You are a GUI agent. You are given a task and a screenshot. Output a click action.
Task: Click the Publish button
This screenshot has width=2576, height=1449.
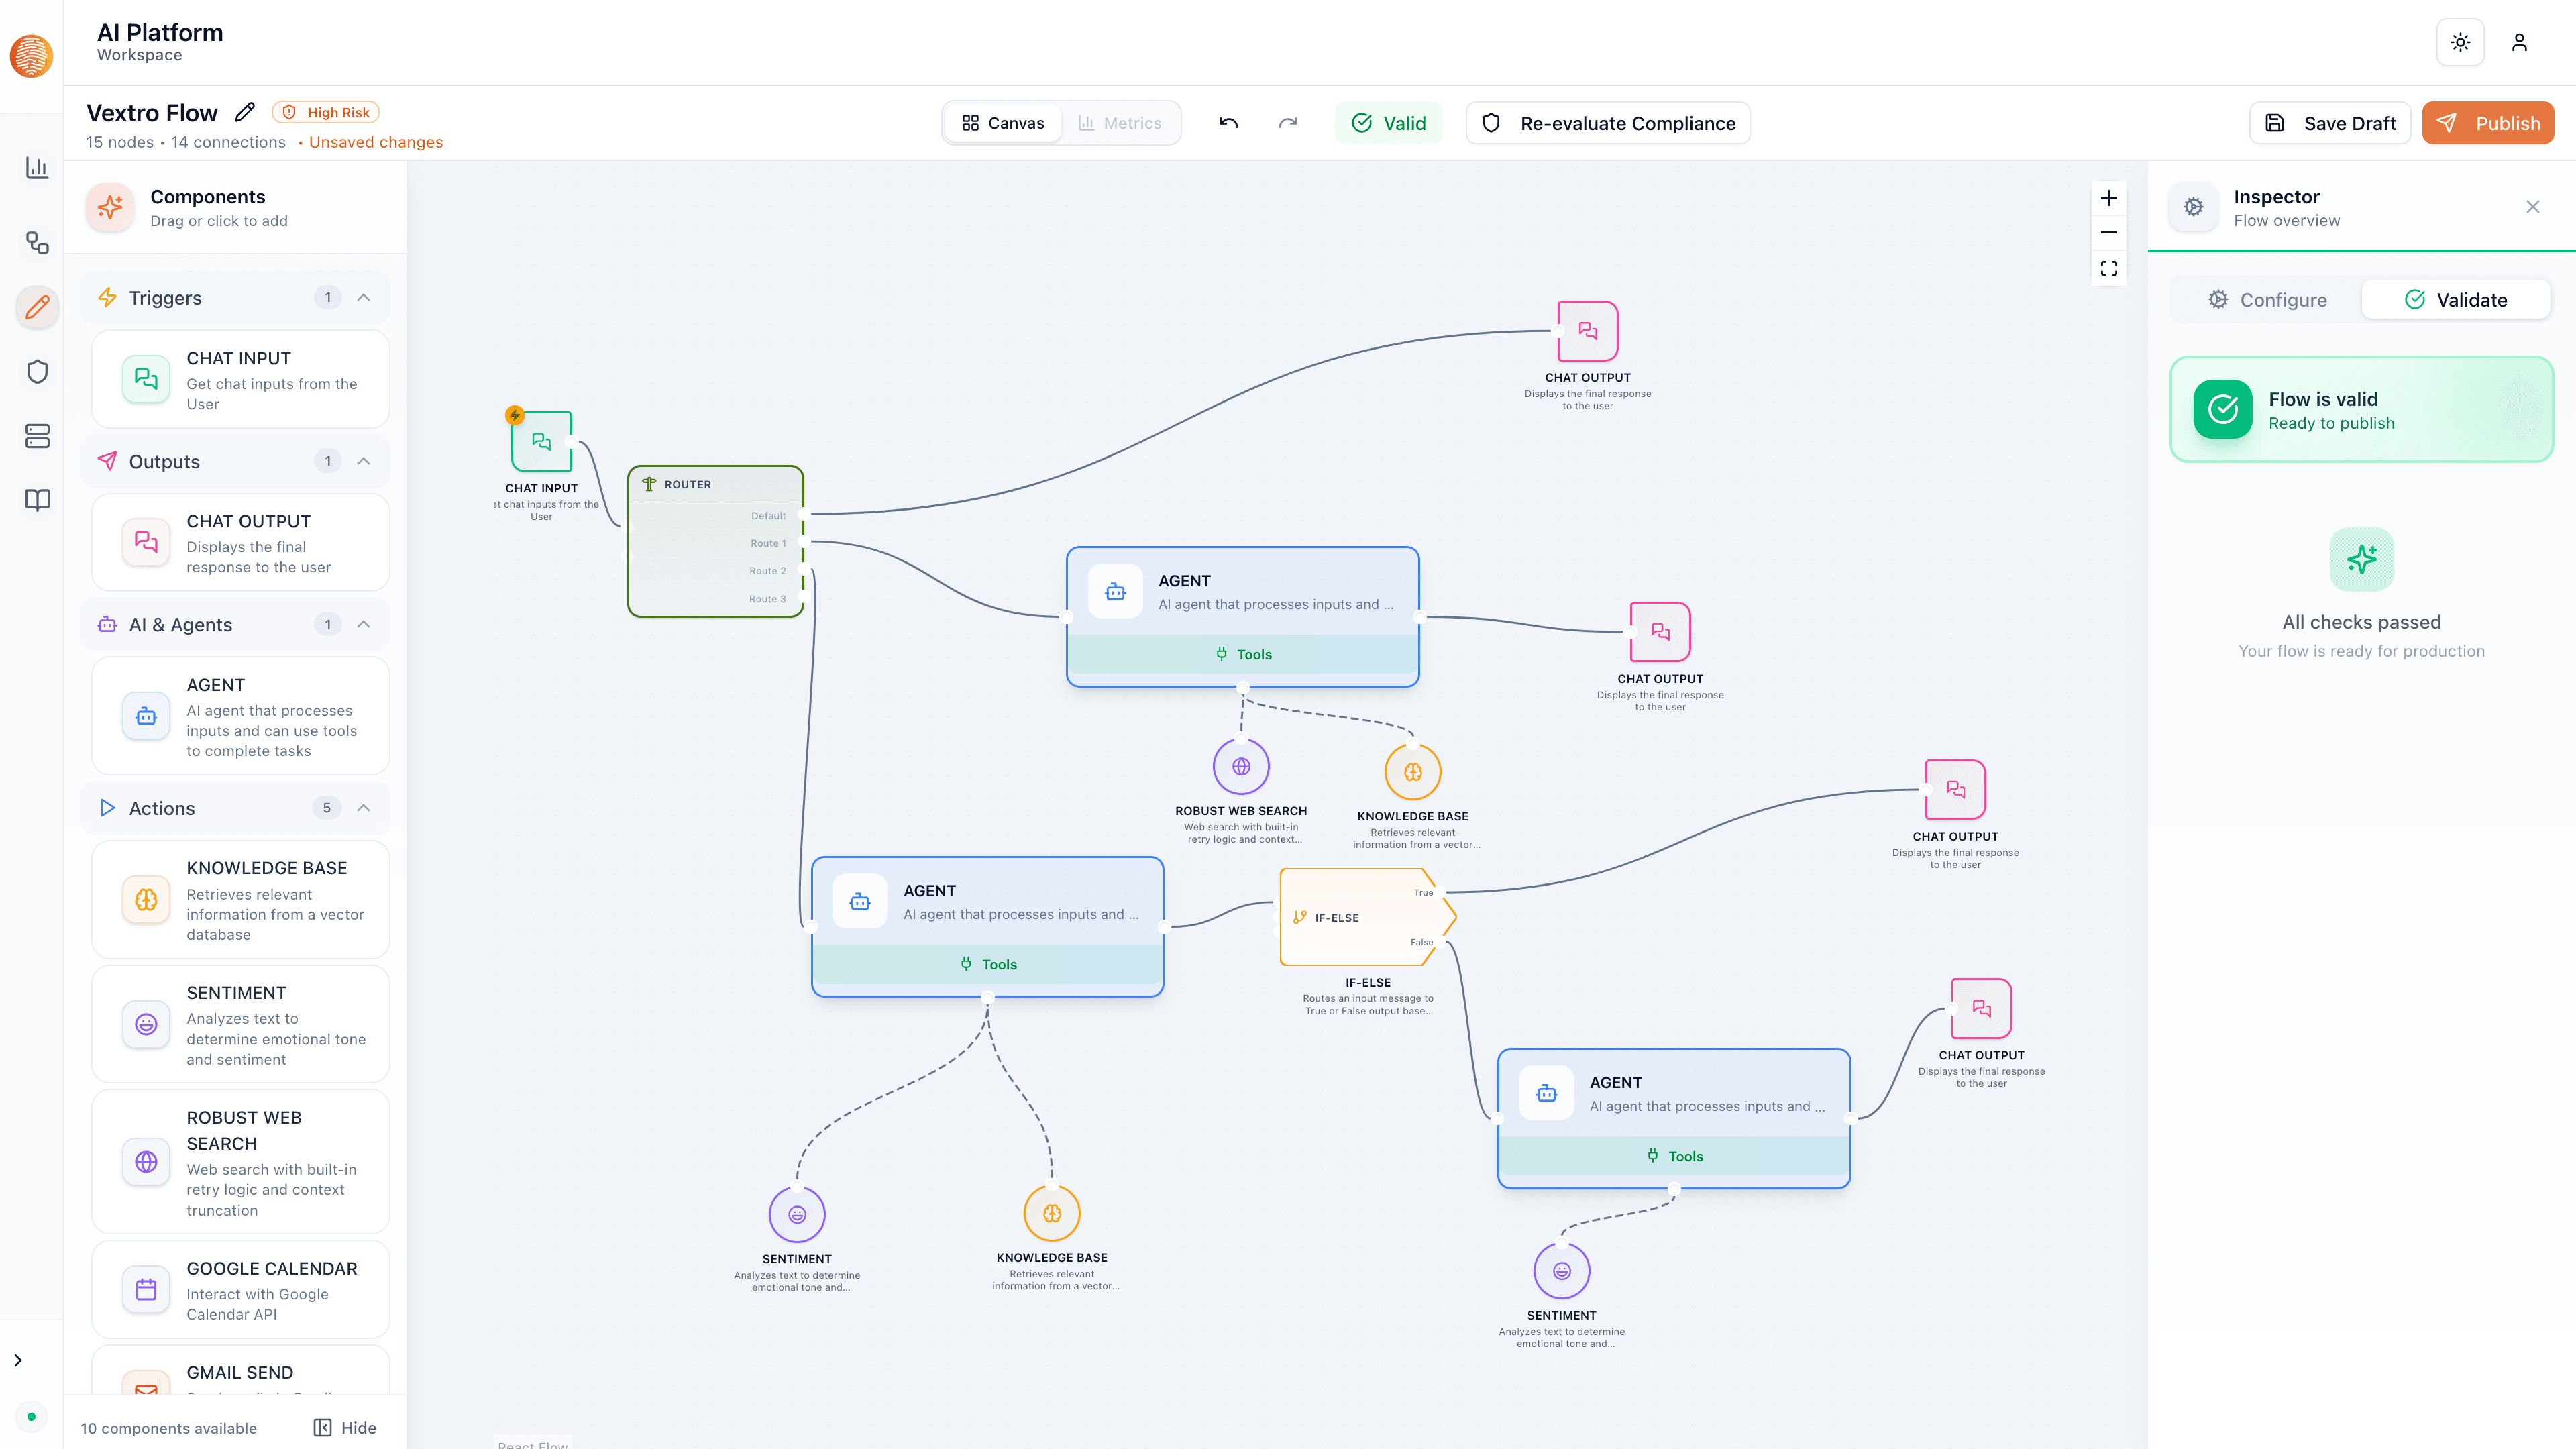click(2487, 123)
